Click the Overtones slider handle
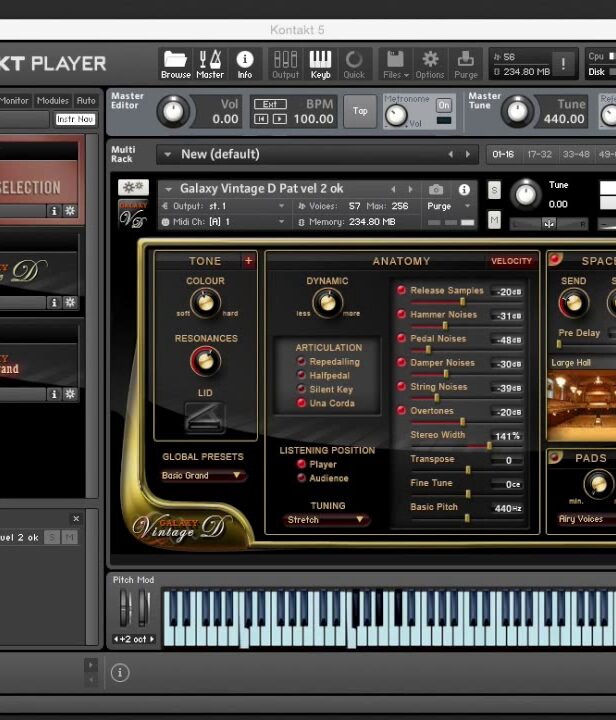The width and height of the screenshot is (616, 720). tap(462, 421)
